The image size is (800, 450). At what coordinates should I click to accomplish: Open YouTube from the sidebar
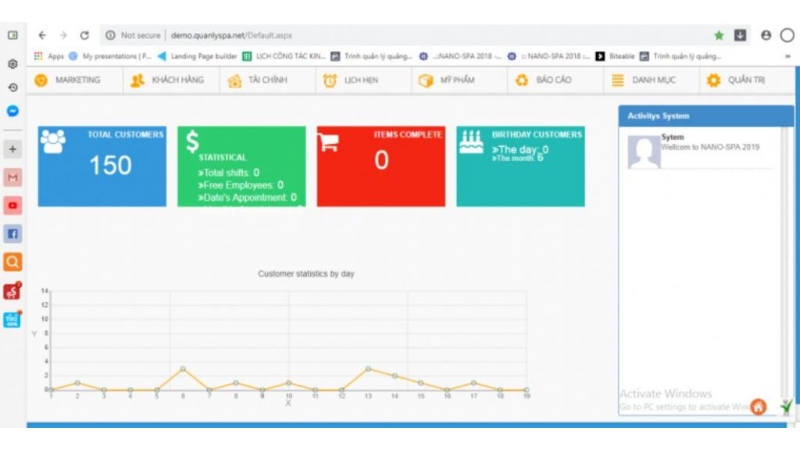coord(13,205)
